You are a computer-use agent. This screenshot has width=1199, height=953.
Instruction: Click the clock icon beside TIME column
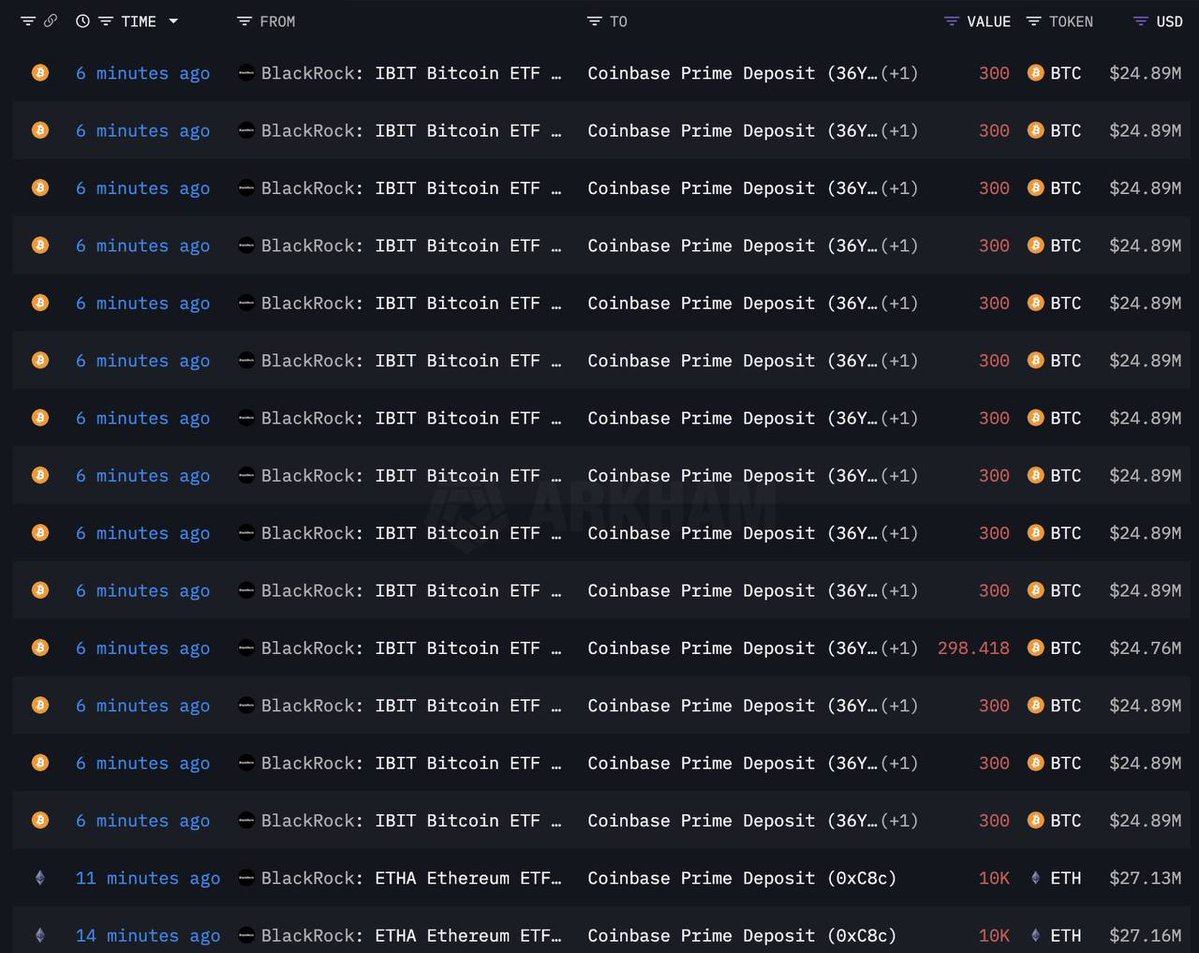[x=84, y=20]
